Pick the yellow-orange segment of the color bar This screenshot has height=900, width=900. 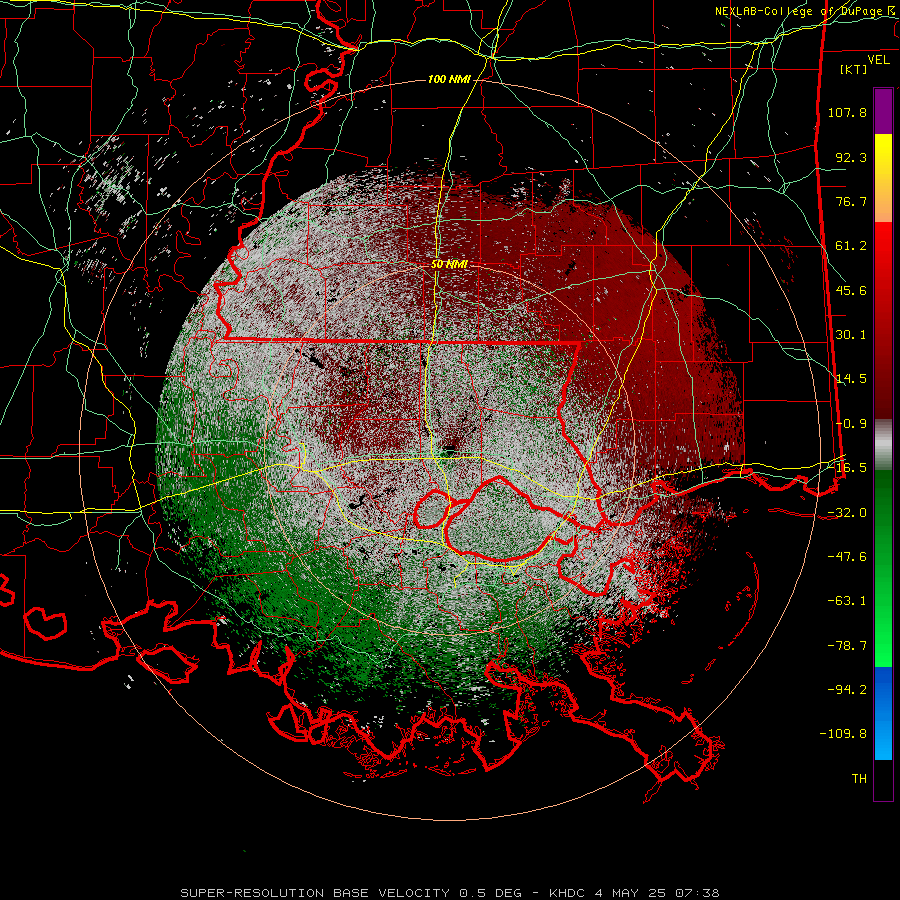tap(883, 178)
